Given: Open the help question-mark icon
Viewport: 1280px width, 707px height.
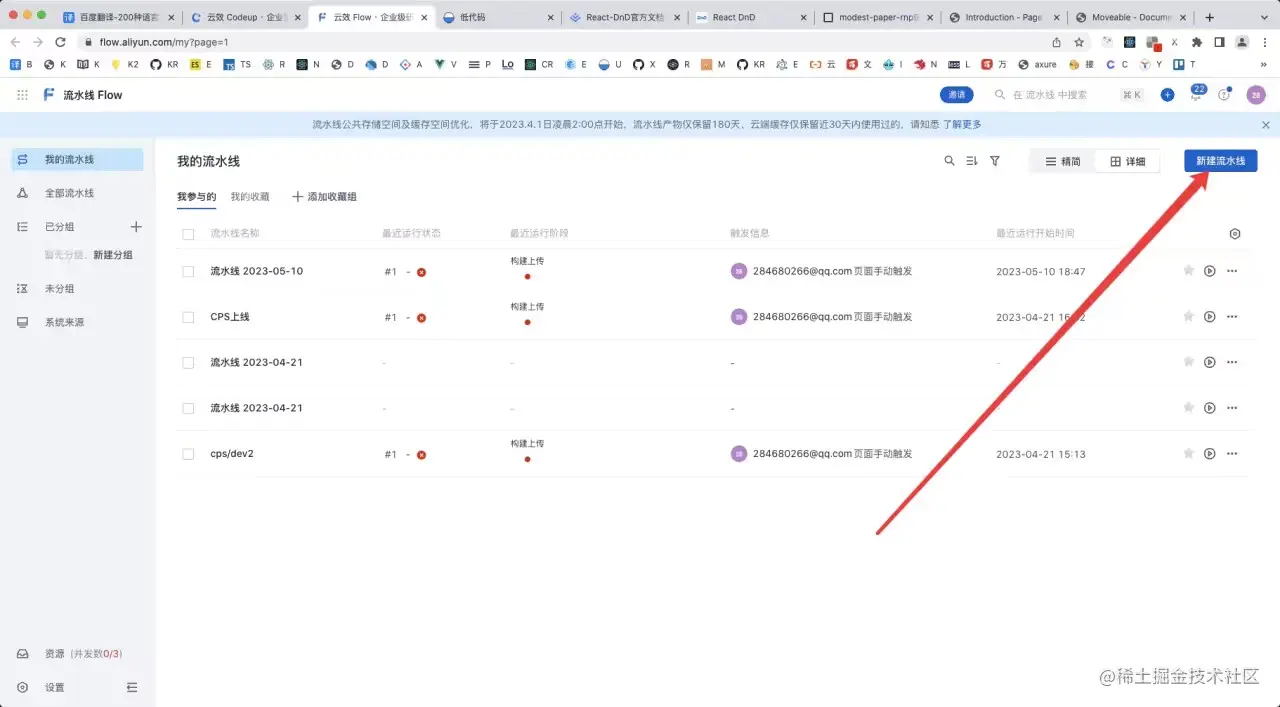Looking at the screenshot, I should click(1224, 95).
